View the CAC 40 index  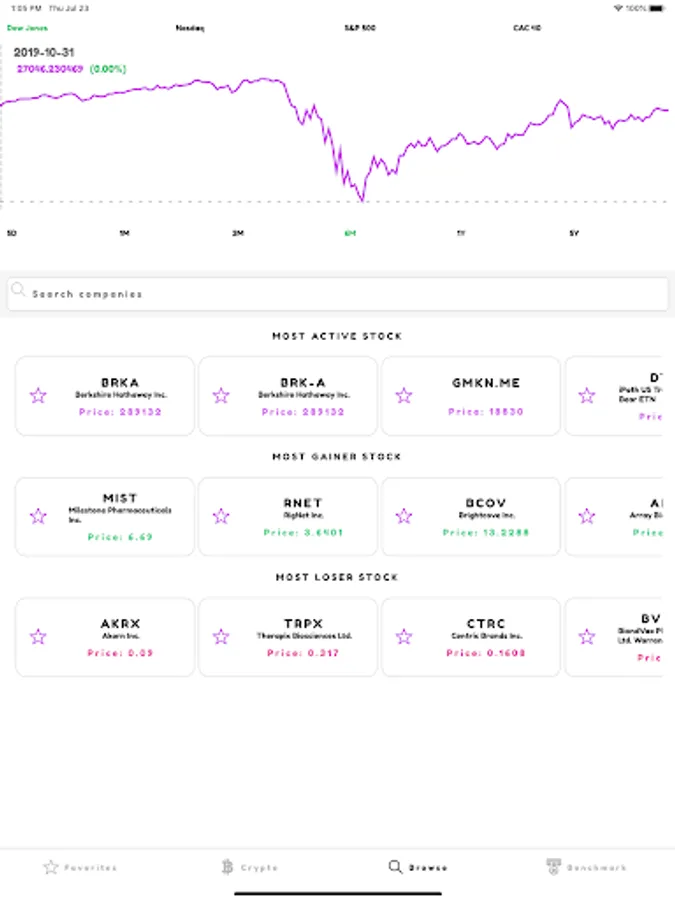(527, 28)
